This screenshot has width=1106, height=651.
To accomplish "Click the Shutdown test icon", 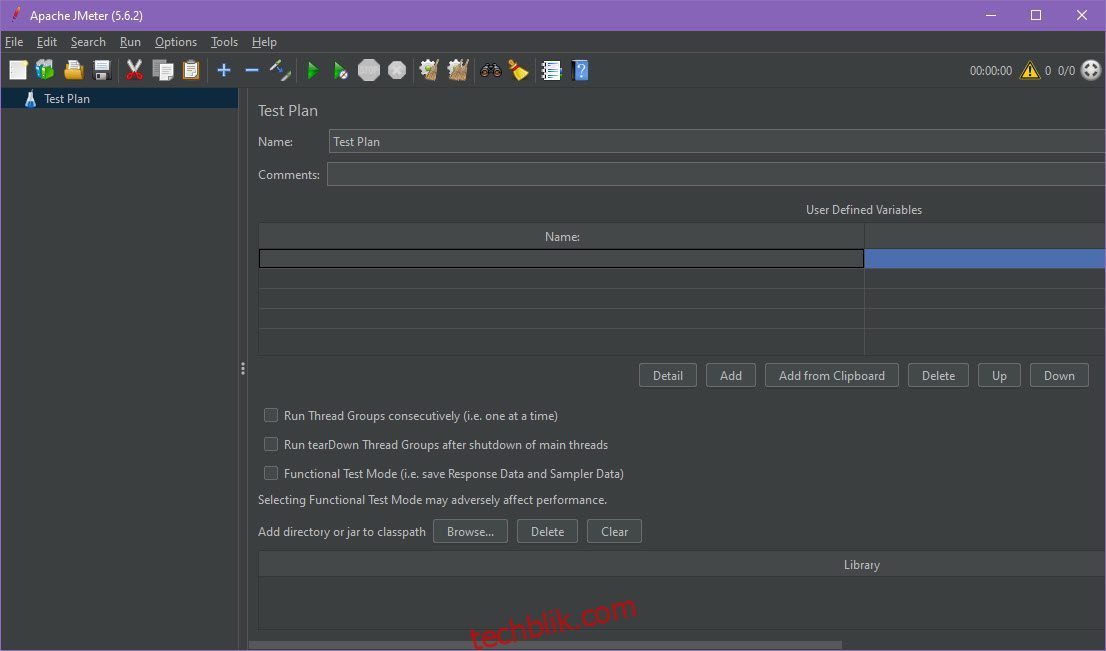I will (x=397, y=70).
